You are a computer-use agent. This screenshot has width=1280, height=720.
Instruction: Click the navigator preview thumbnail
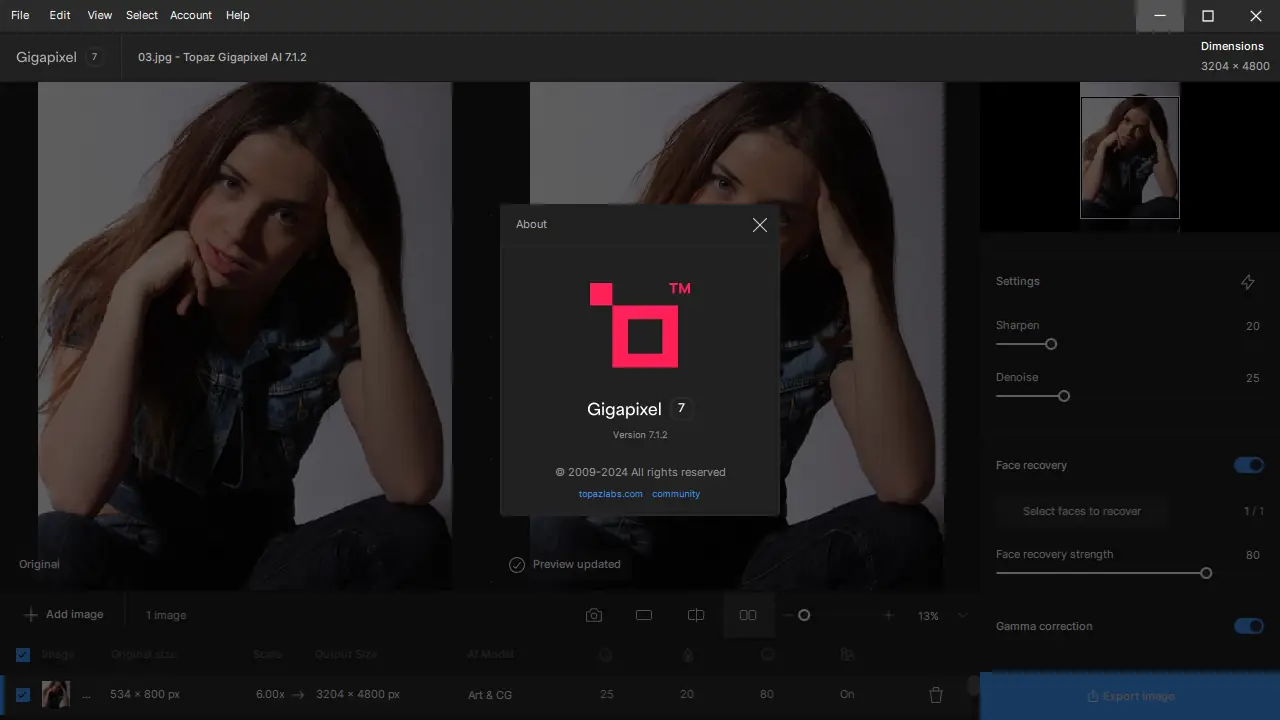(1130, 157)
